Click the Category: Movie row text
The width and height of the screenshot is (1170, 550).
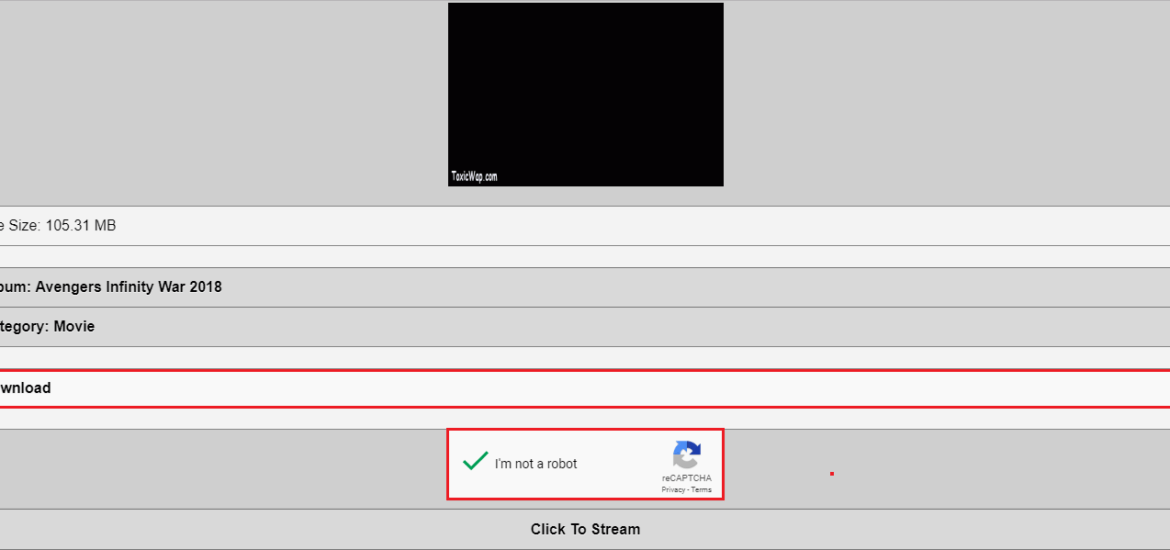(47, 326)
